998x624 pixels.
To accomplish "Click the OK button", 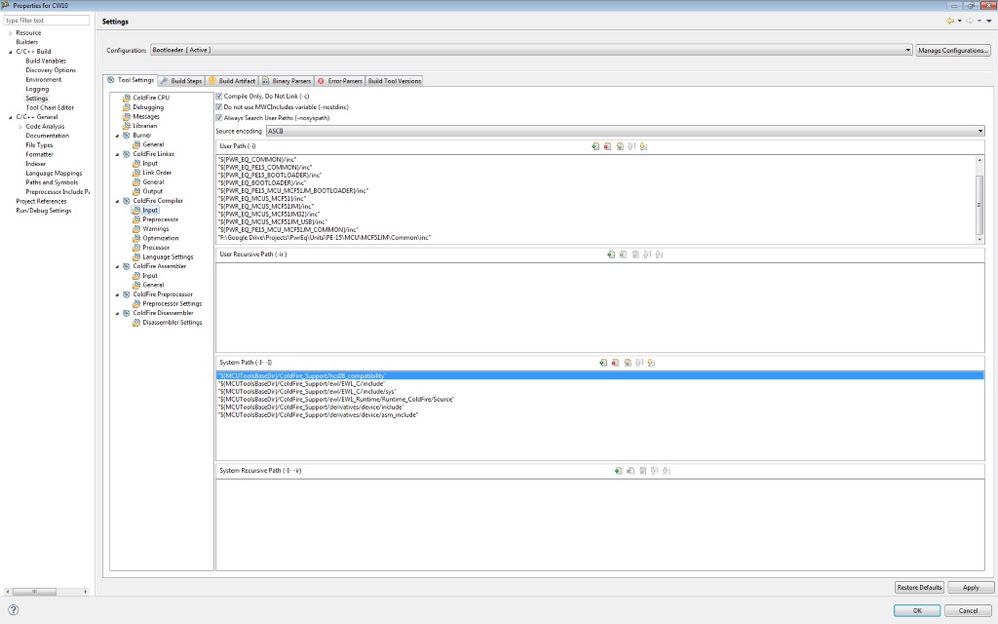I will 917,610.
